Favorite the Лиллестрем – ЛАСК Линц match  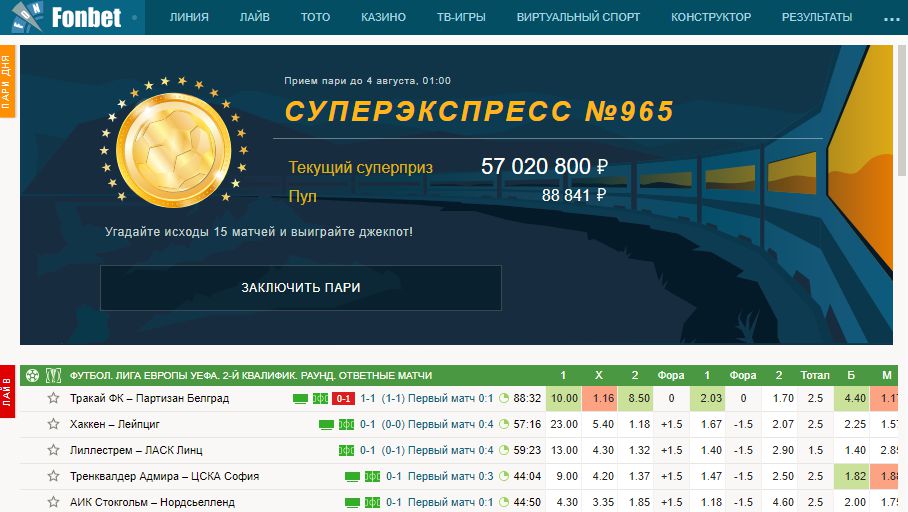pos(53,449)
